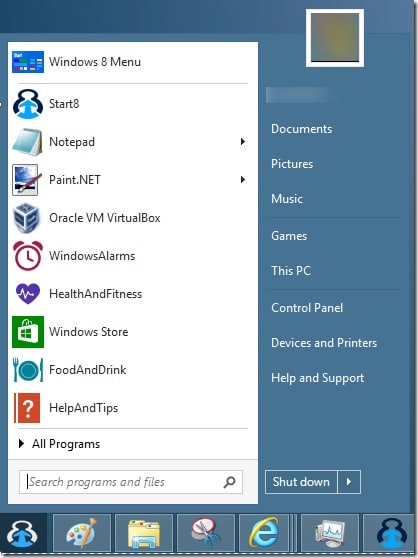Click the Windows 8 Menu tile icon

pos(28,62)
